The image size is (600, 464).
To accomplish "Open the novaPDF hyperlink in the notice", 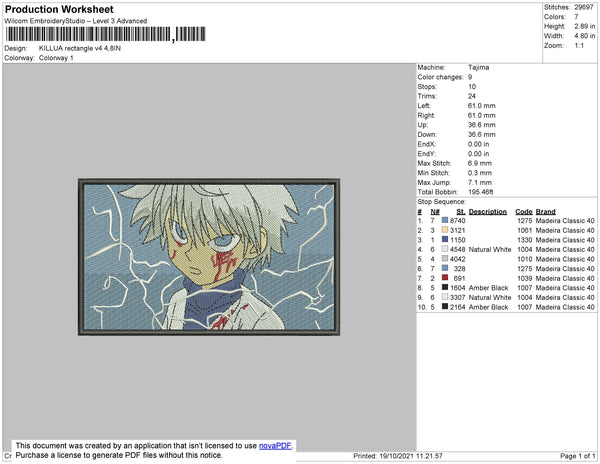I will [x=275, y=446].
